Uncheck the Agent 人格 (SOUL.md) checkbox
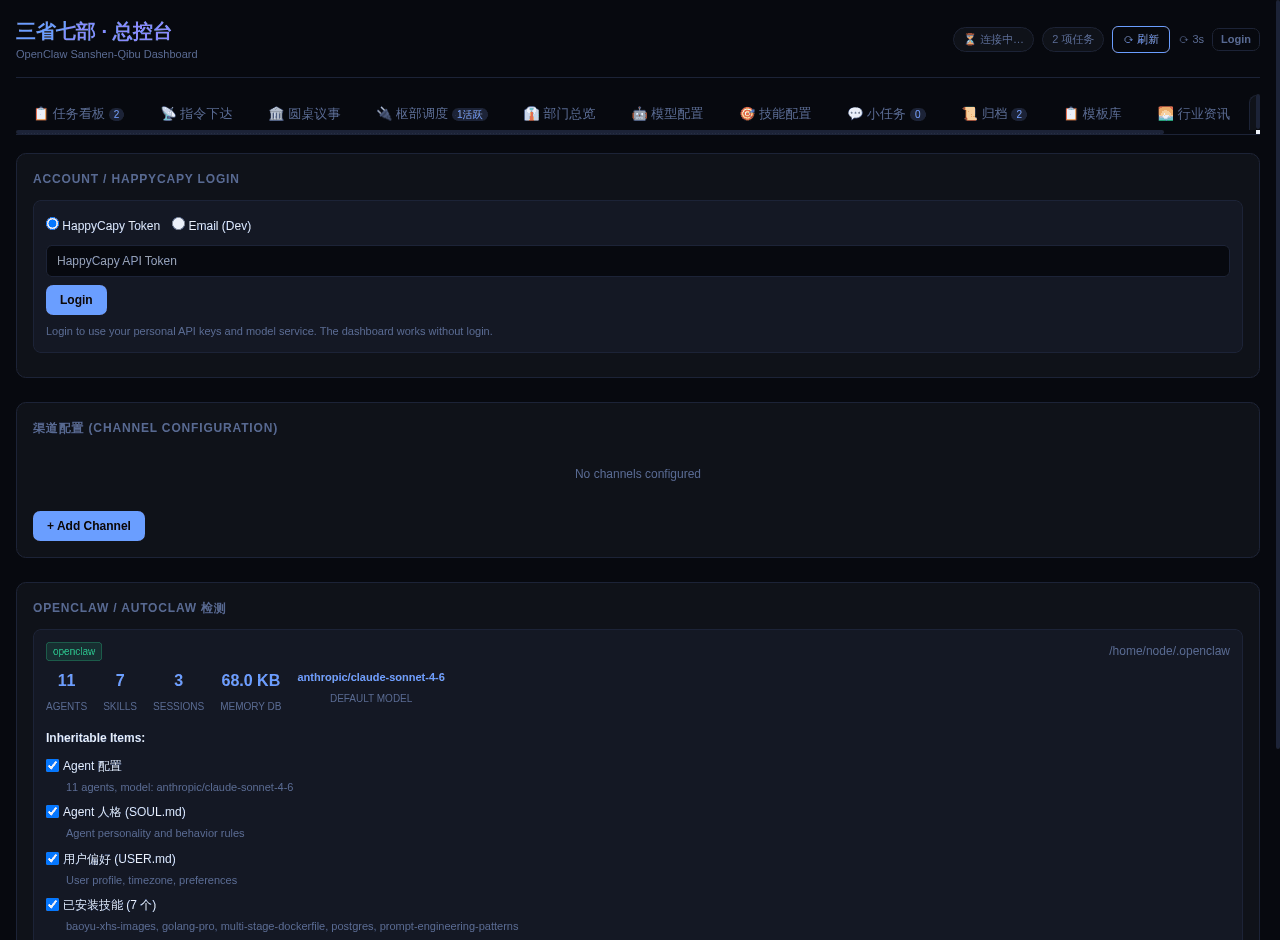Screen dimensions: 1280x940 pyautogui.click(x=53, y=812)
